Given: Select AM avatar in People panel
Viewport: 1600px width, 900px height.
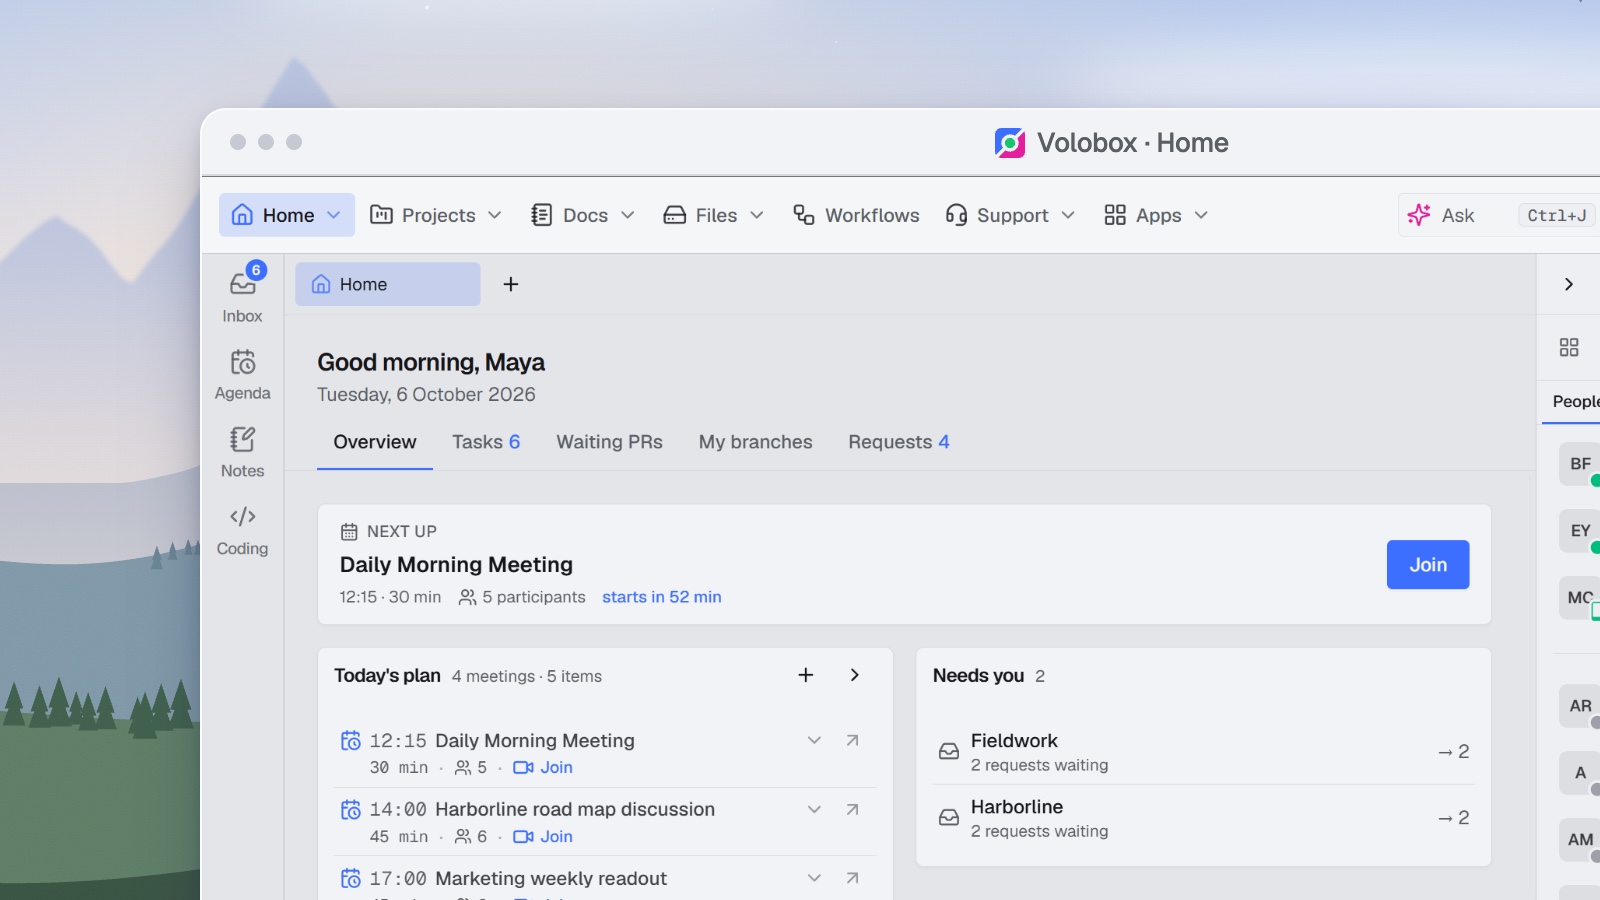Looking at the screenshot, I should tap(1580, 840).
